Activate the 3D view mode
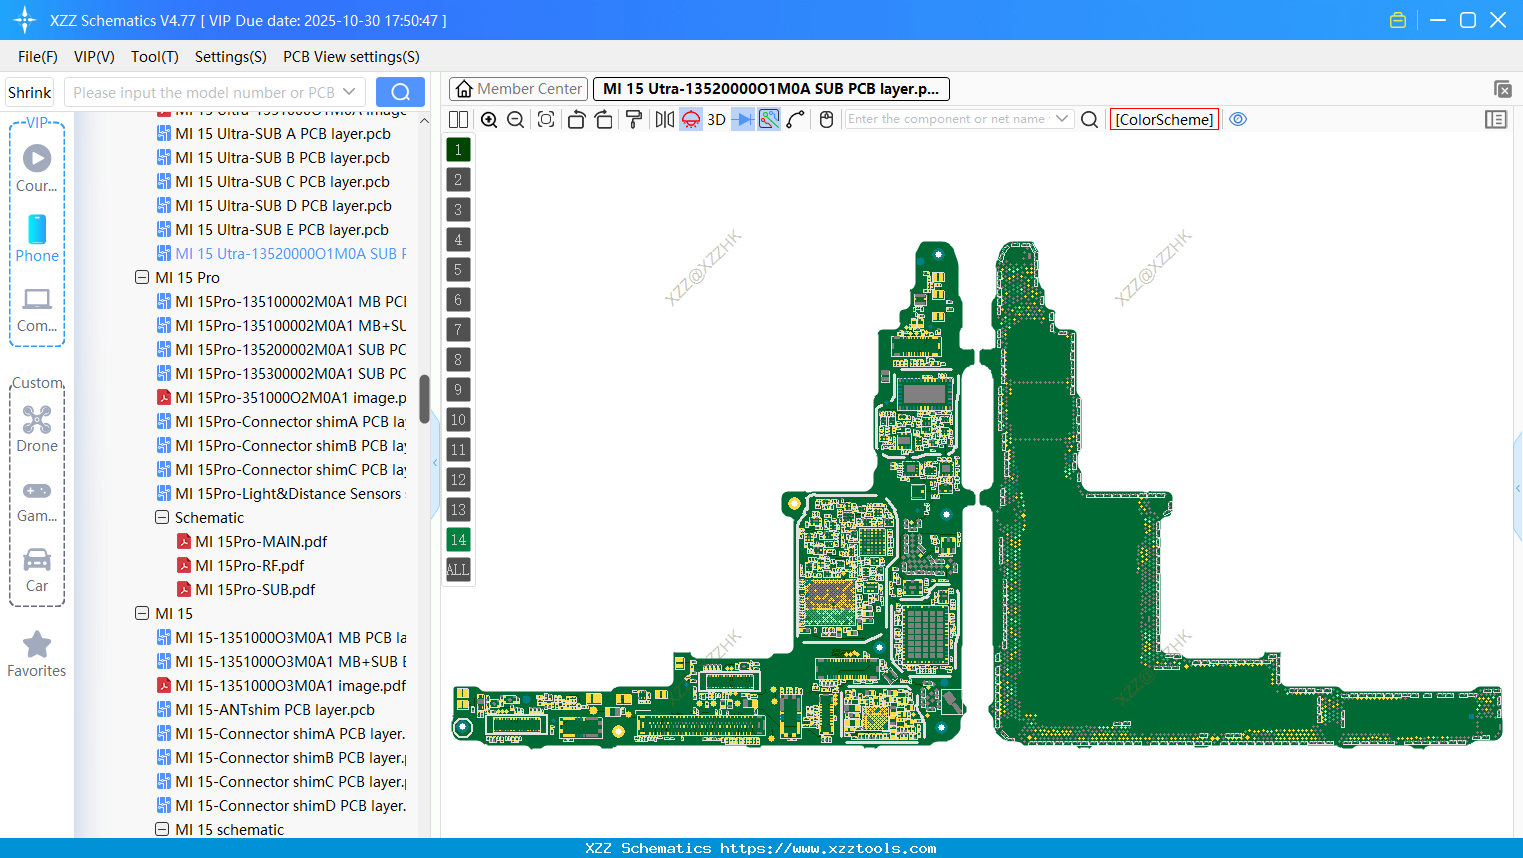 [x=716, y=119]
